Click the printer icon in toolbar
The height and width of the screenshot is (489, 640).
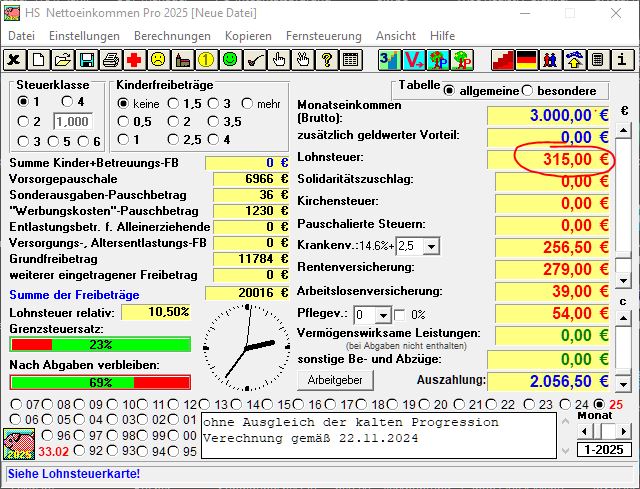coord(111,60)
